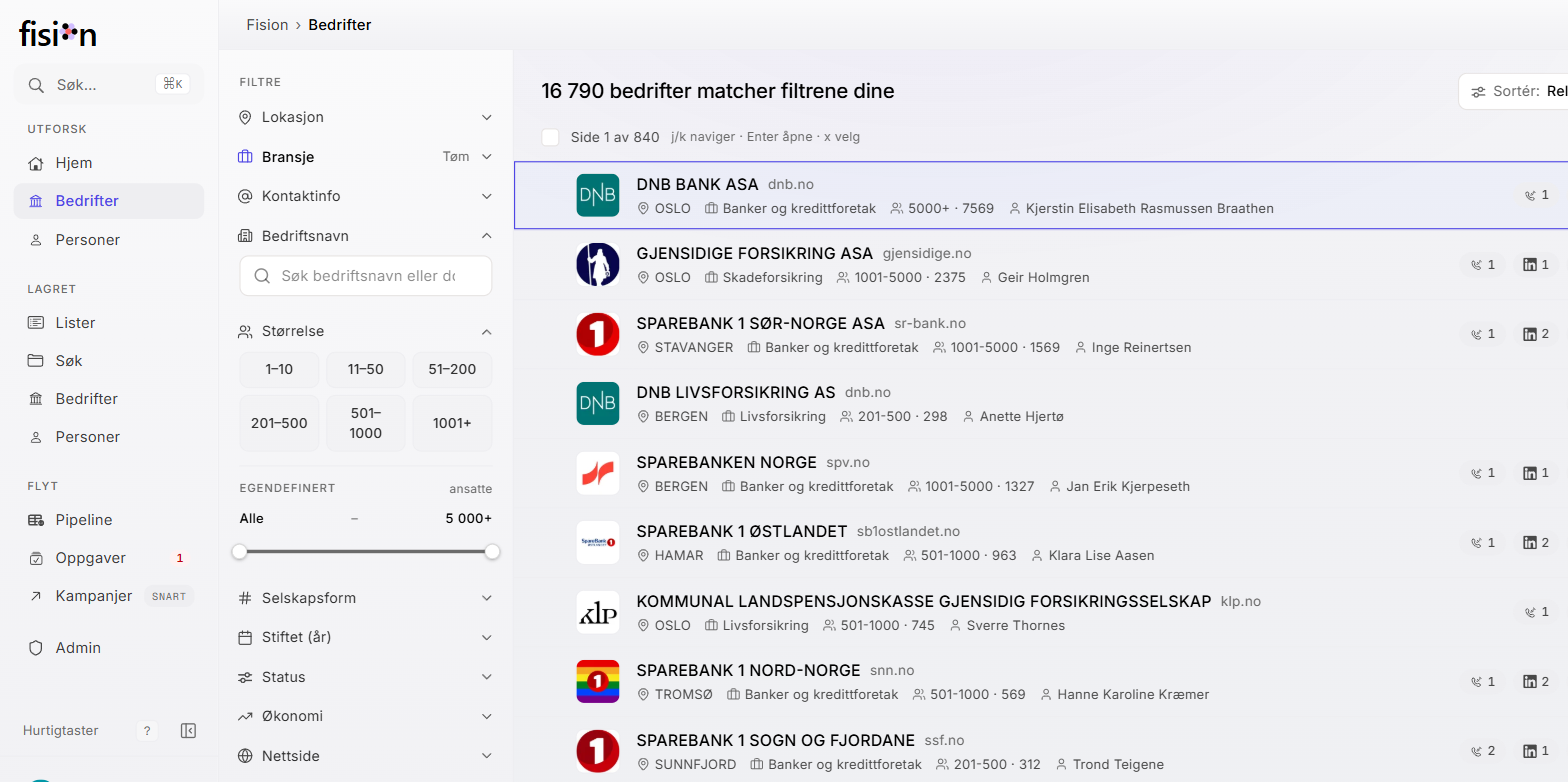The image size is (1568, 782).
Task: Click Fision breadcrumb link
Action: click(267, 25)
